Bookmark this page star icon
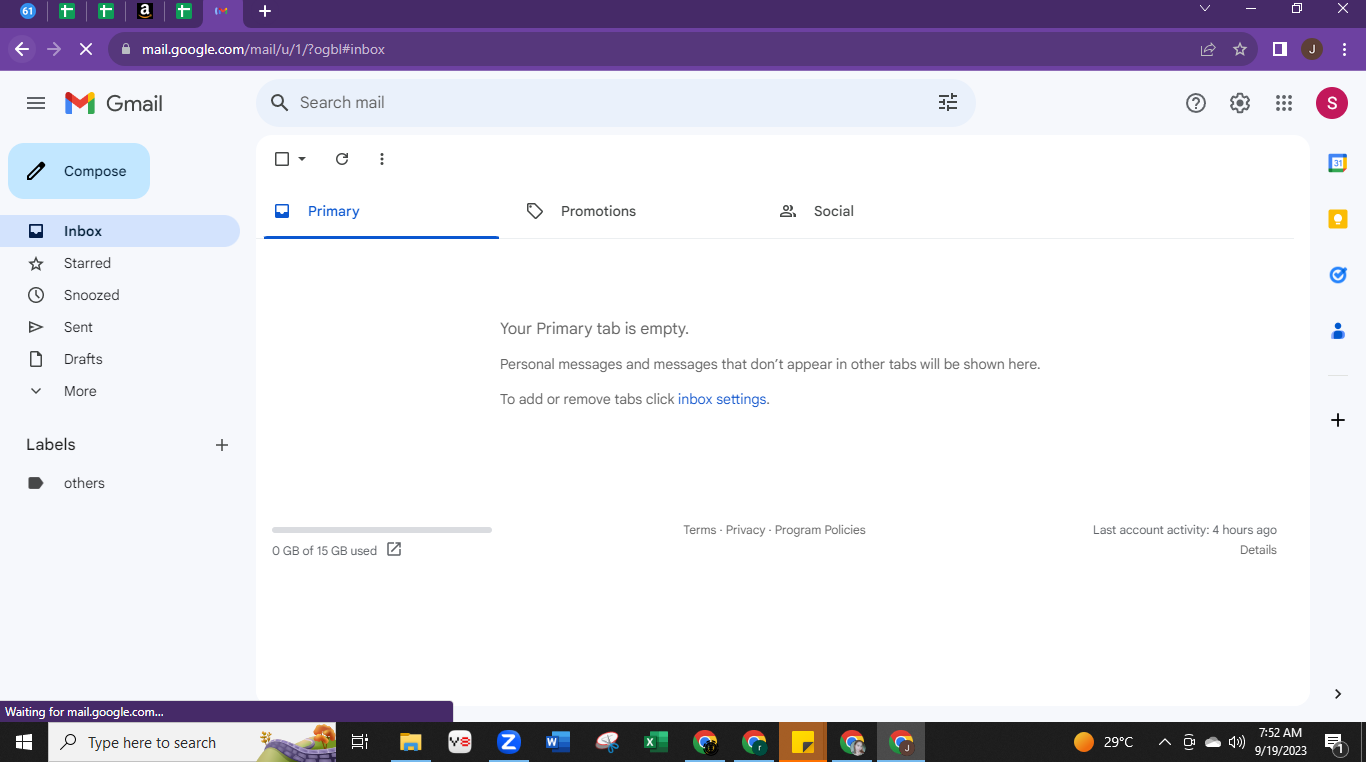Viewport: 1366px width, 762px height. click(x=1240, y=49)
